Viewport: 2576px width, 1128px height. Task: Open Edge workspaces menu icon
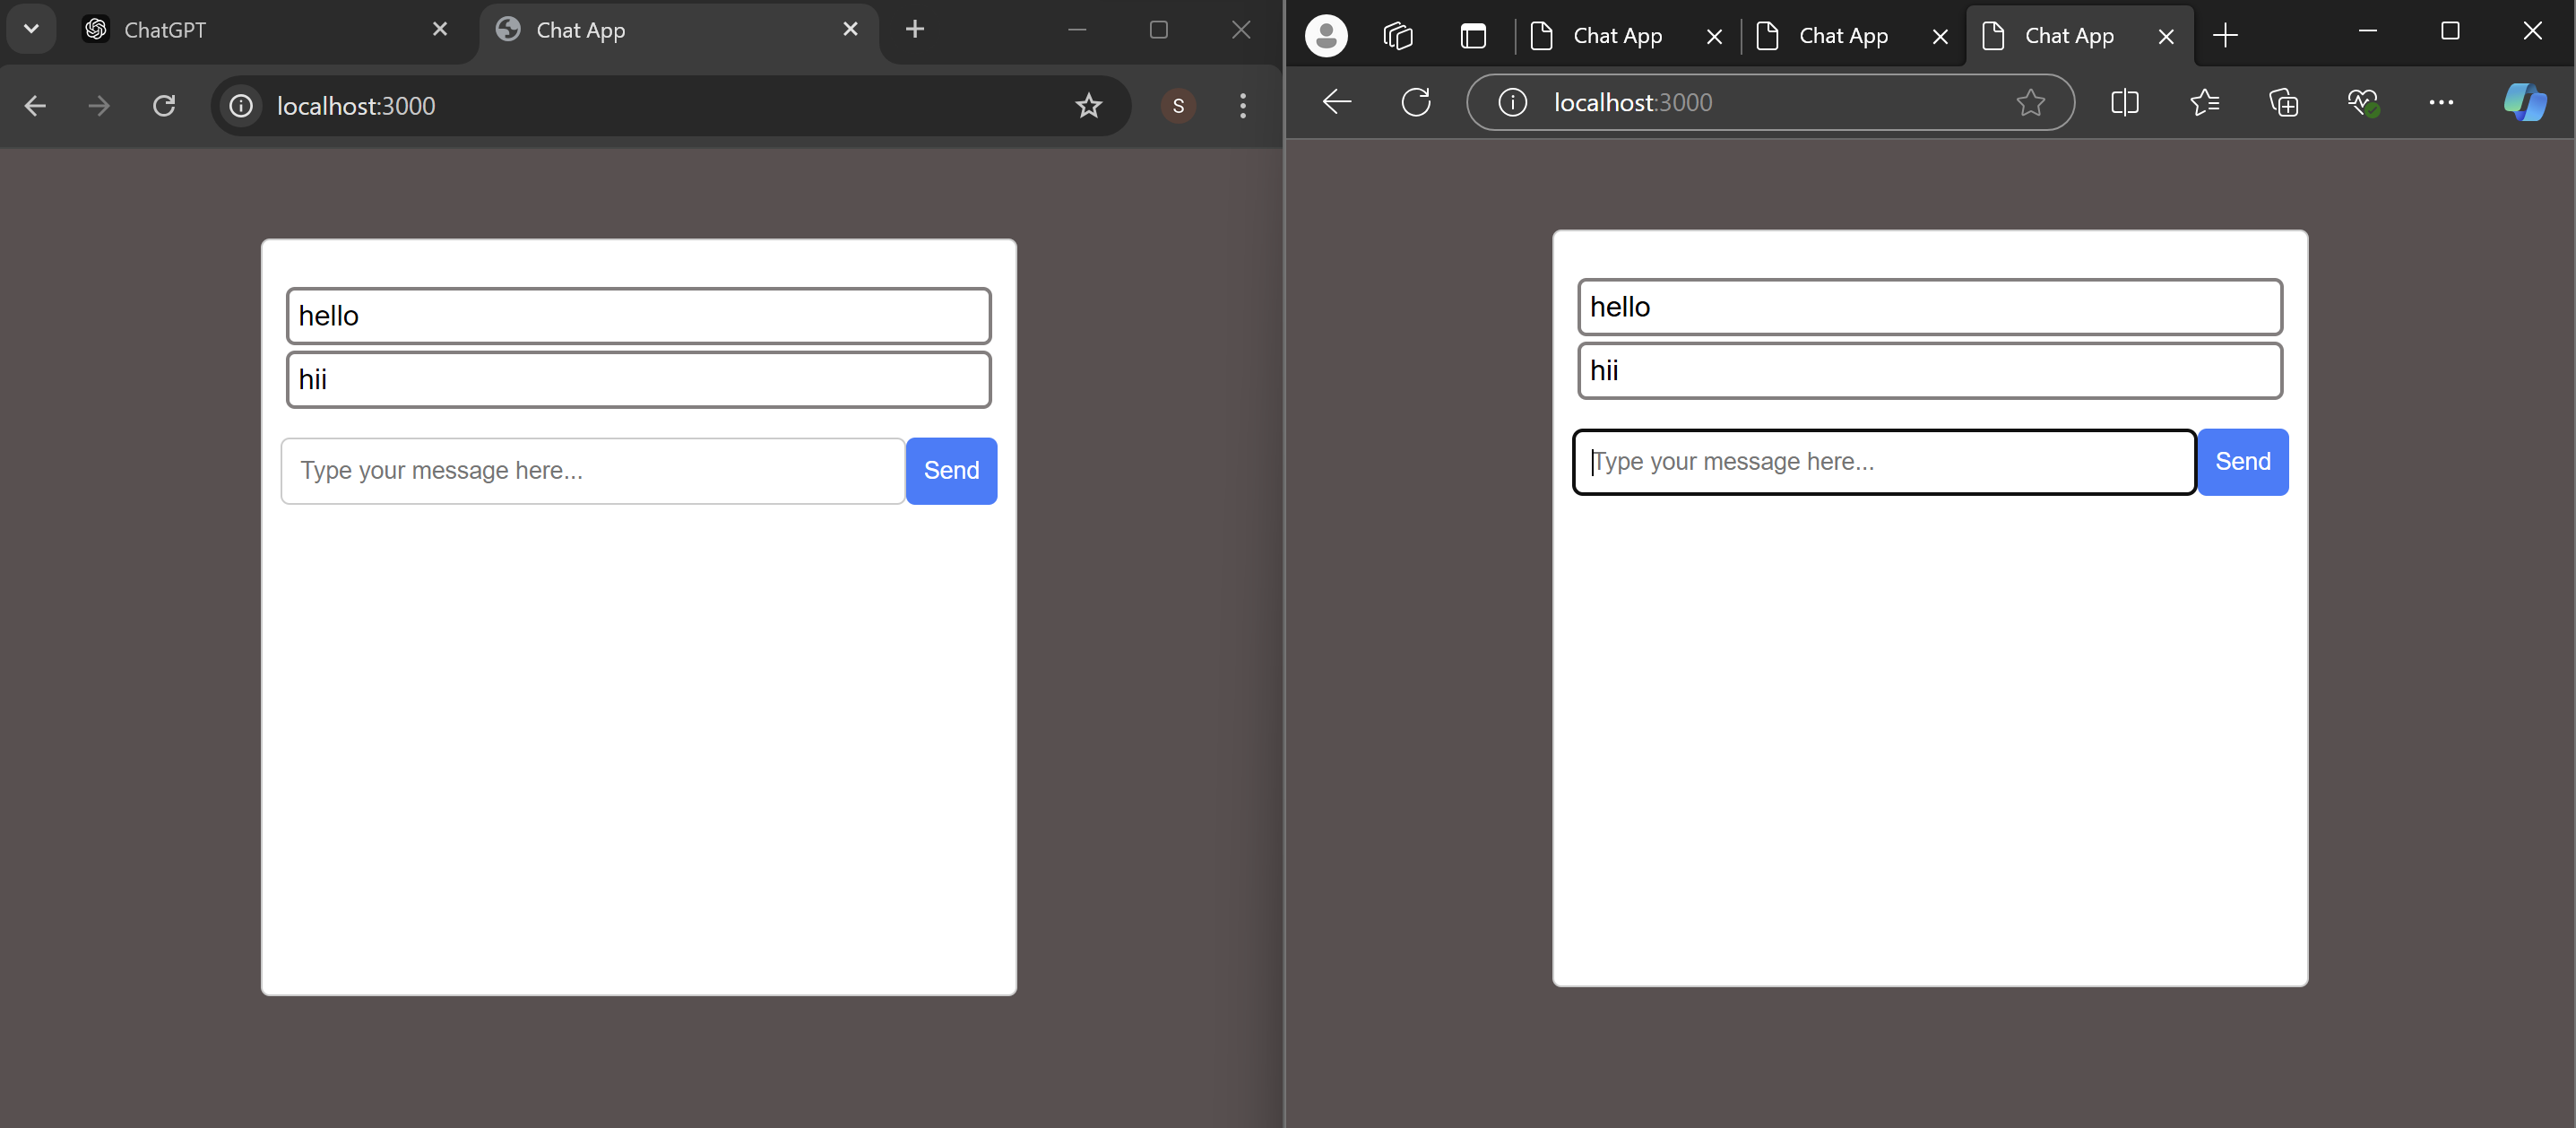[1397, 37]
